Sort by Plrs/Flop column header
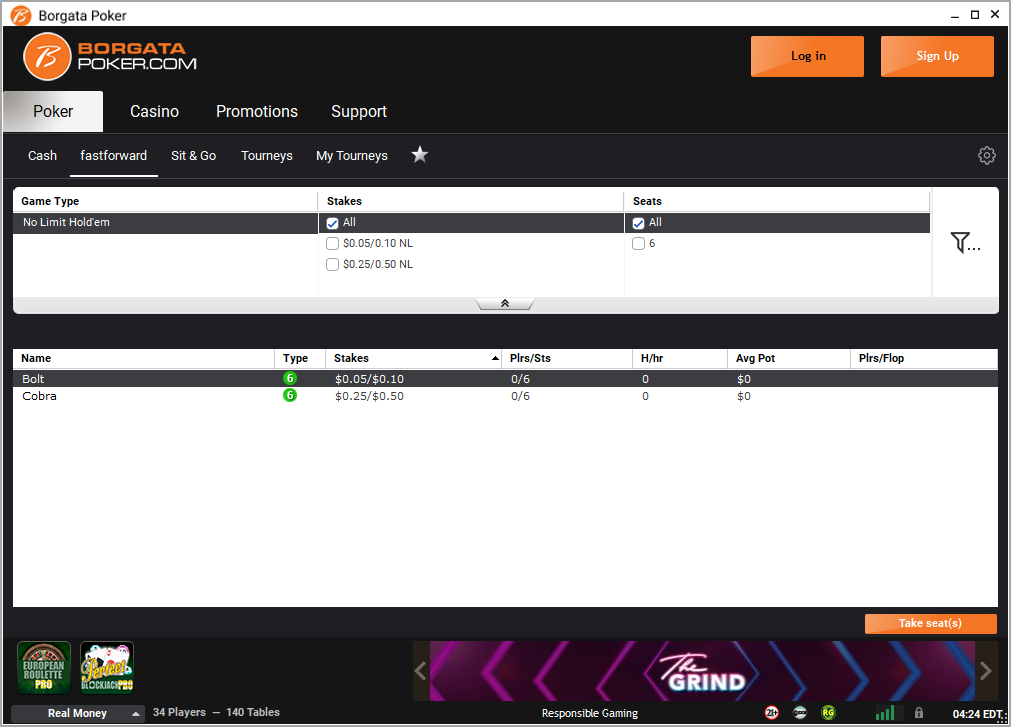The width and height of the screenshot is (1011, 727). 924,358
